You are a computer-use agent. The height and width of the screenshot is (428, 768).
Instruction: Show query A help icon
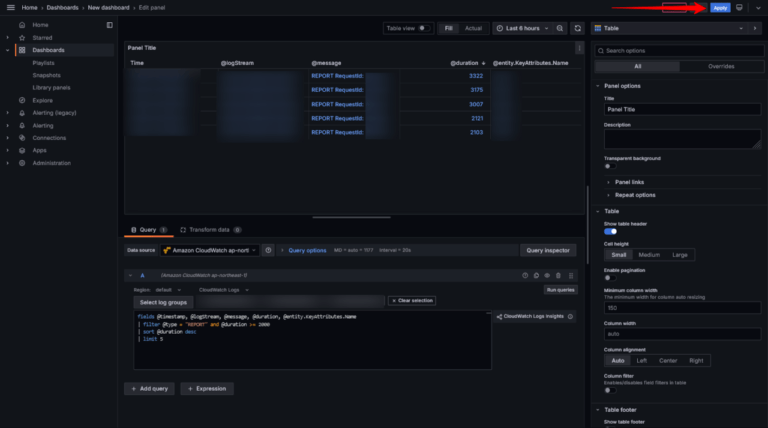(525, 276)
